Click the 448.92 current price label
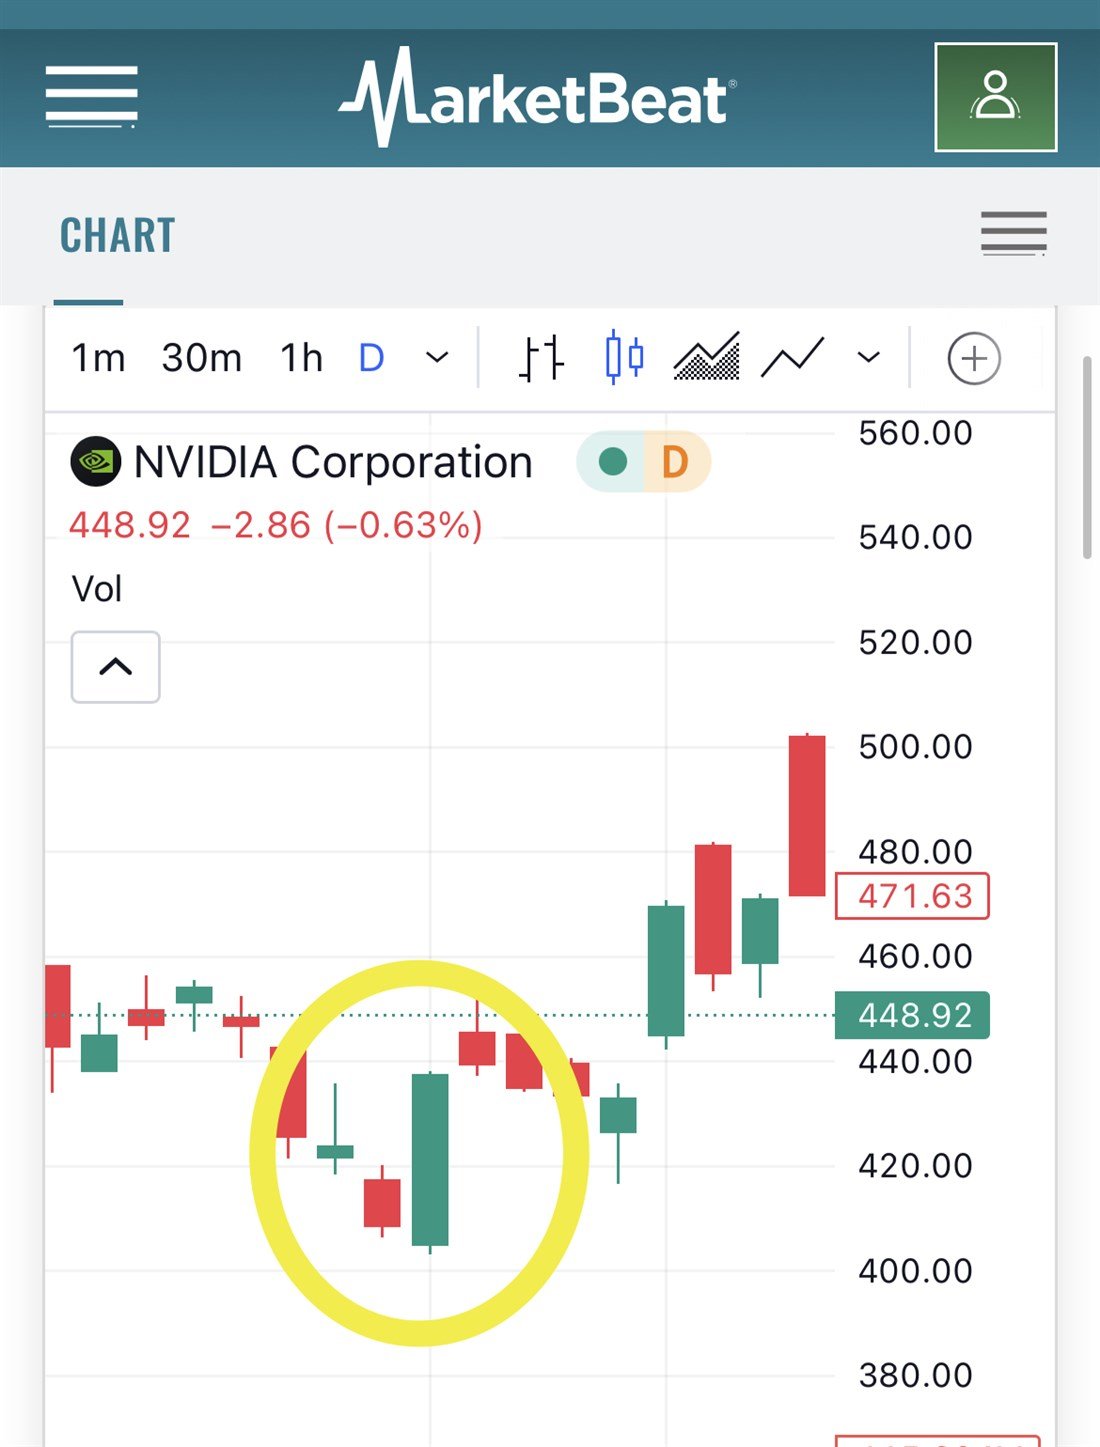 [912, 1016]
